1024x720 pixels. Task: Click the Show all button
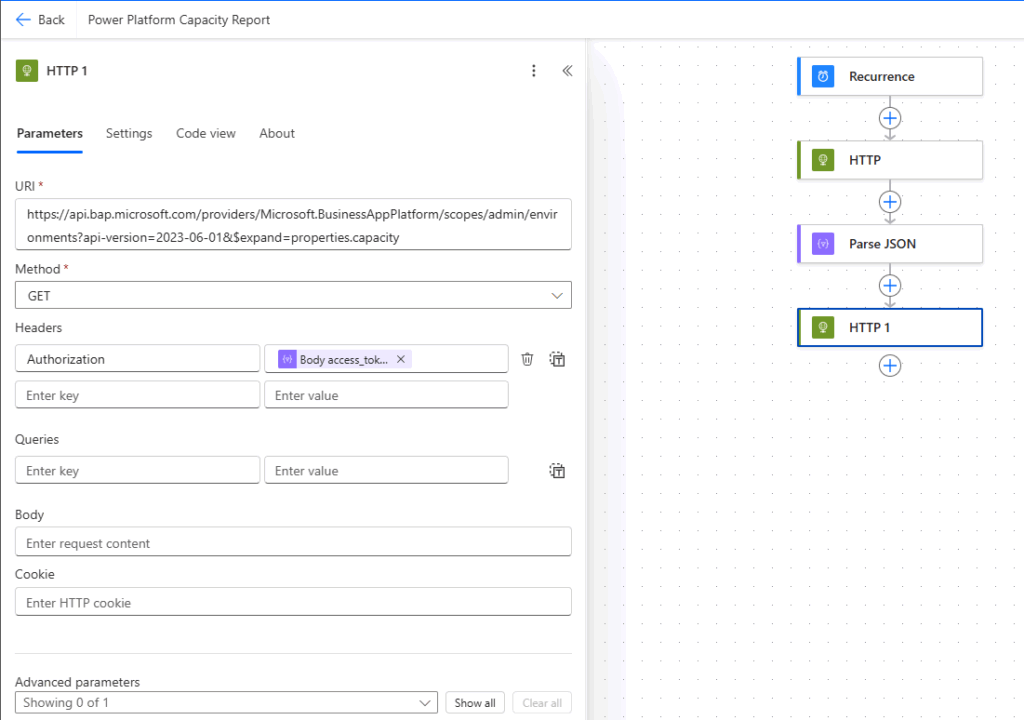pyautogui.click(x=475, y=703)
